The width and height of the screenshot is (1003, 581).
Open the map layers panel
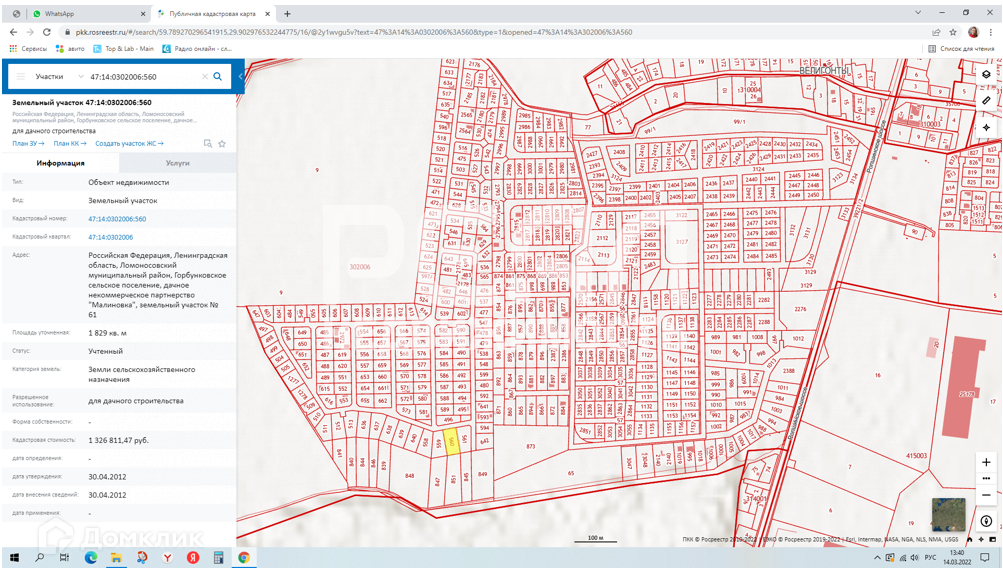pos(986,74)
